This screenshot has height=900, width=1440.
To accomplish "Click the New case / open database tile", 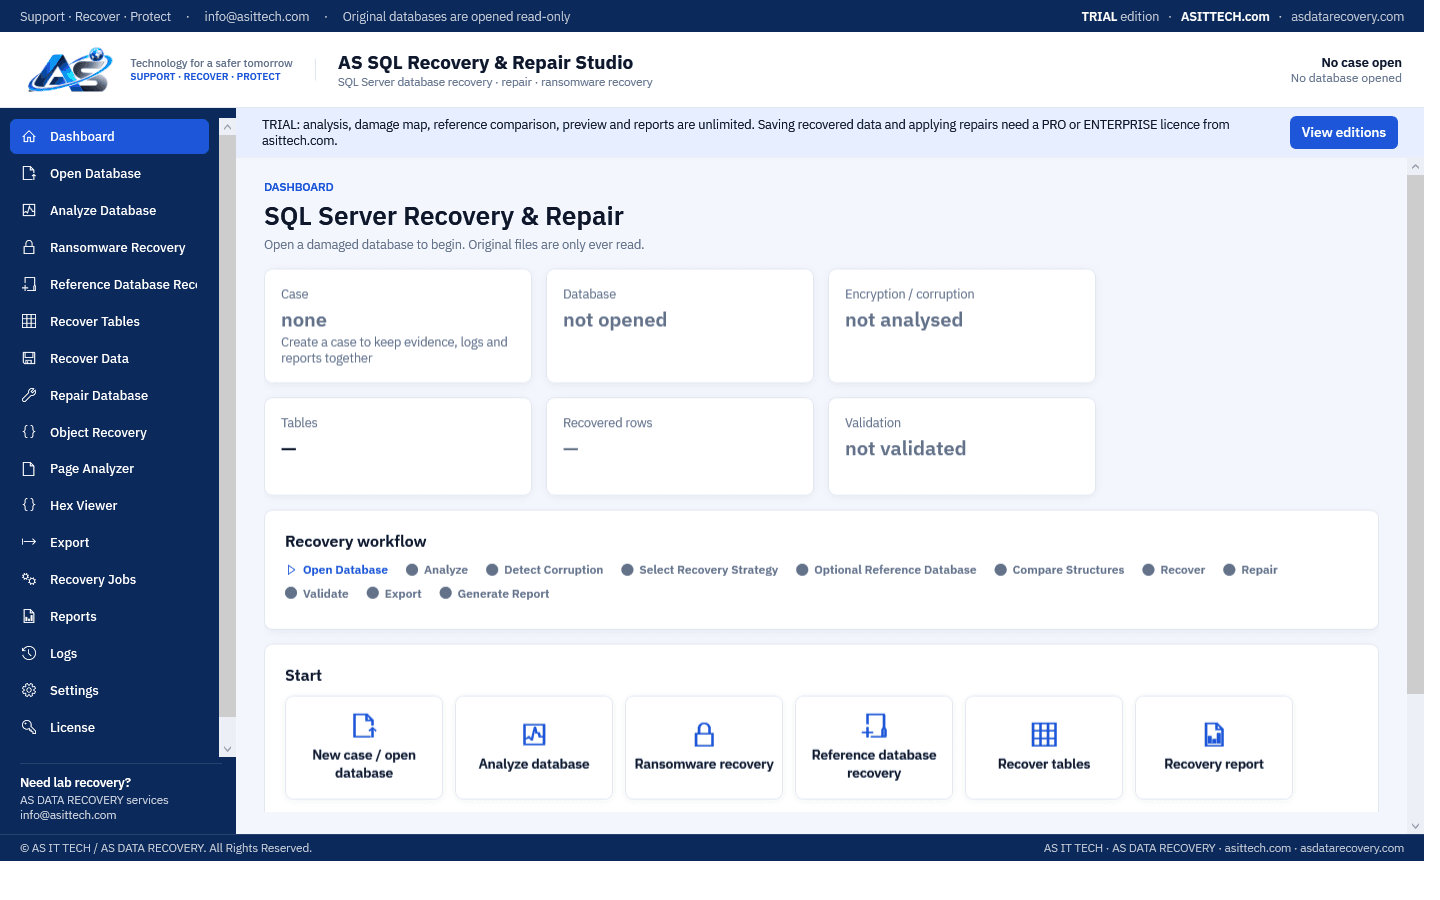I will point(364,748).
